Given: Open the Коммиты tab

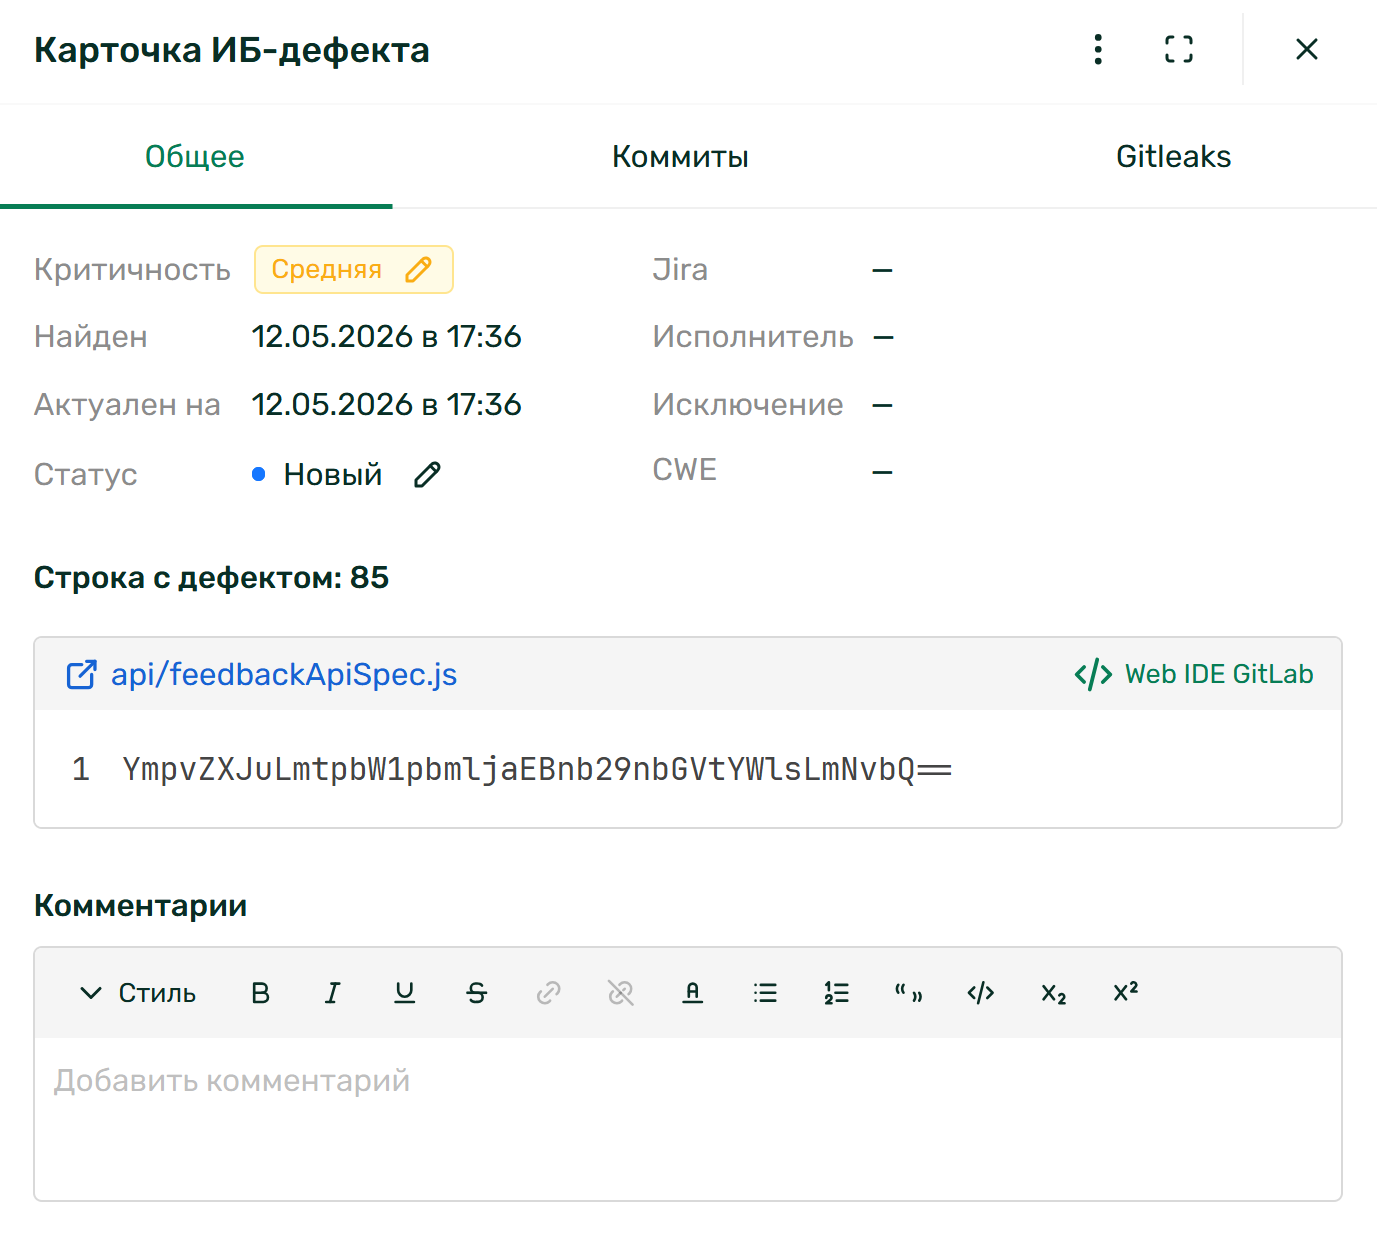Looking at the screenshot, I should pyautogui.click(x=680, y=157).
